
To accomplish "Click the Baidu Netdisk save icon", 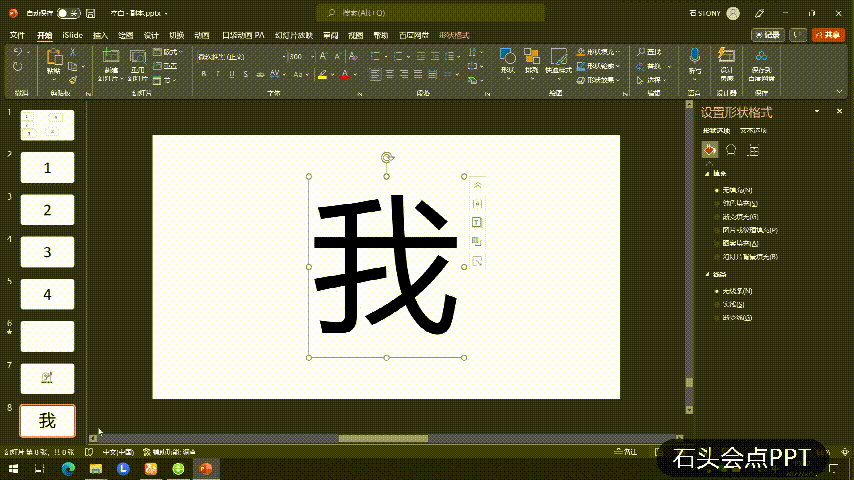I will click(761, 56).
